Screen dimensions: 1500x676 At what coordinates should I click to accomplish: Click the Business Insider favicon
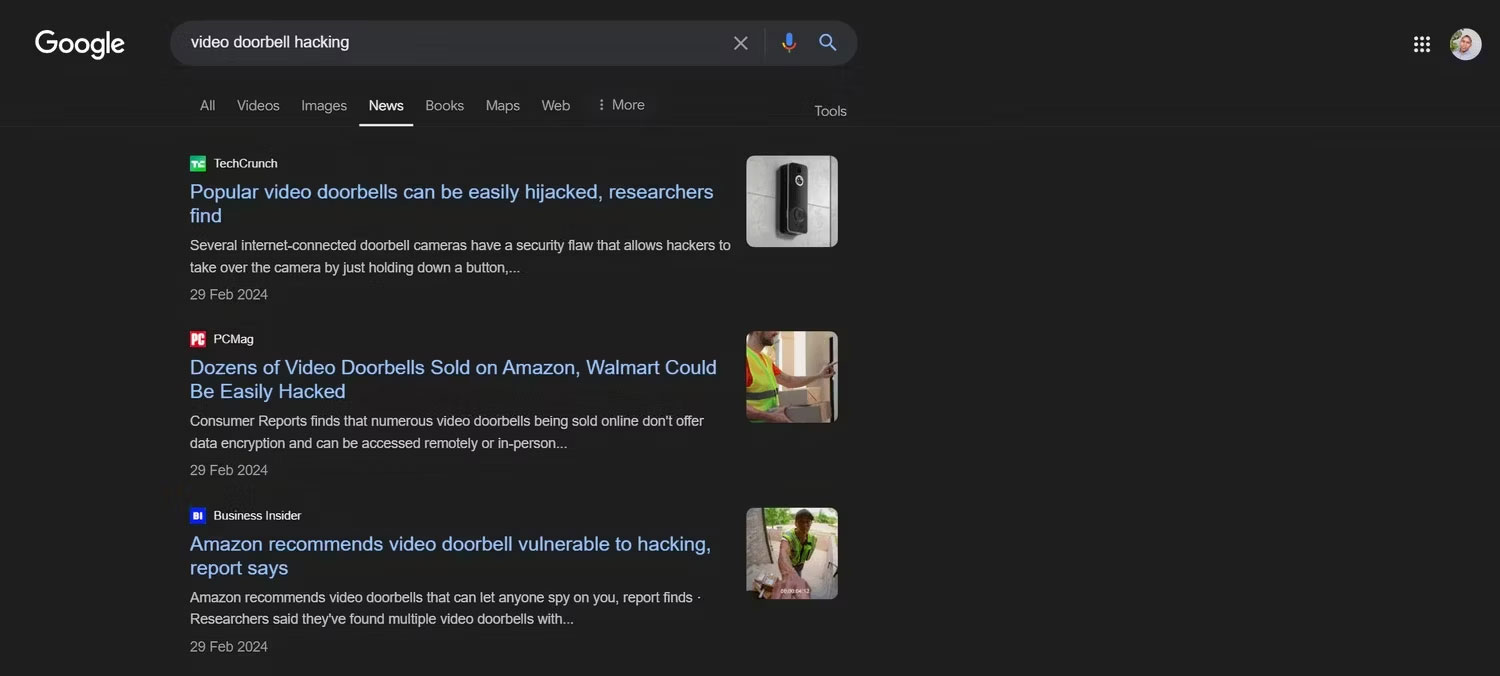pyautogui.click(x=198, y=515)
